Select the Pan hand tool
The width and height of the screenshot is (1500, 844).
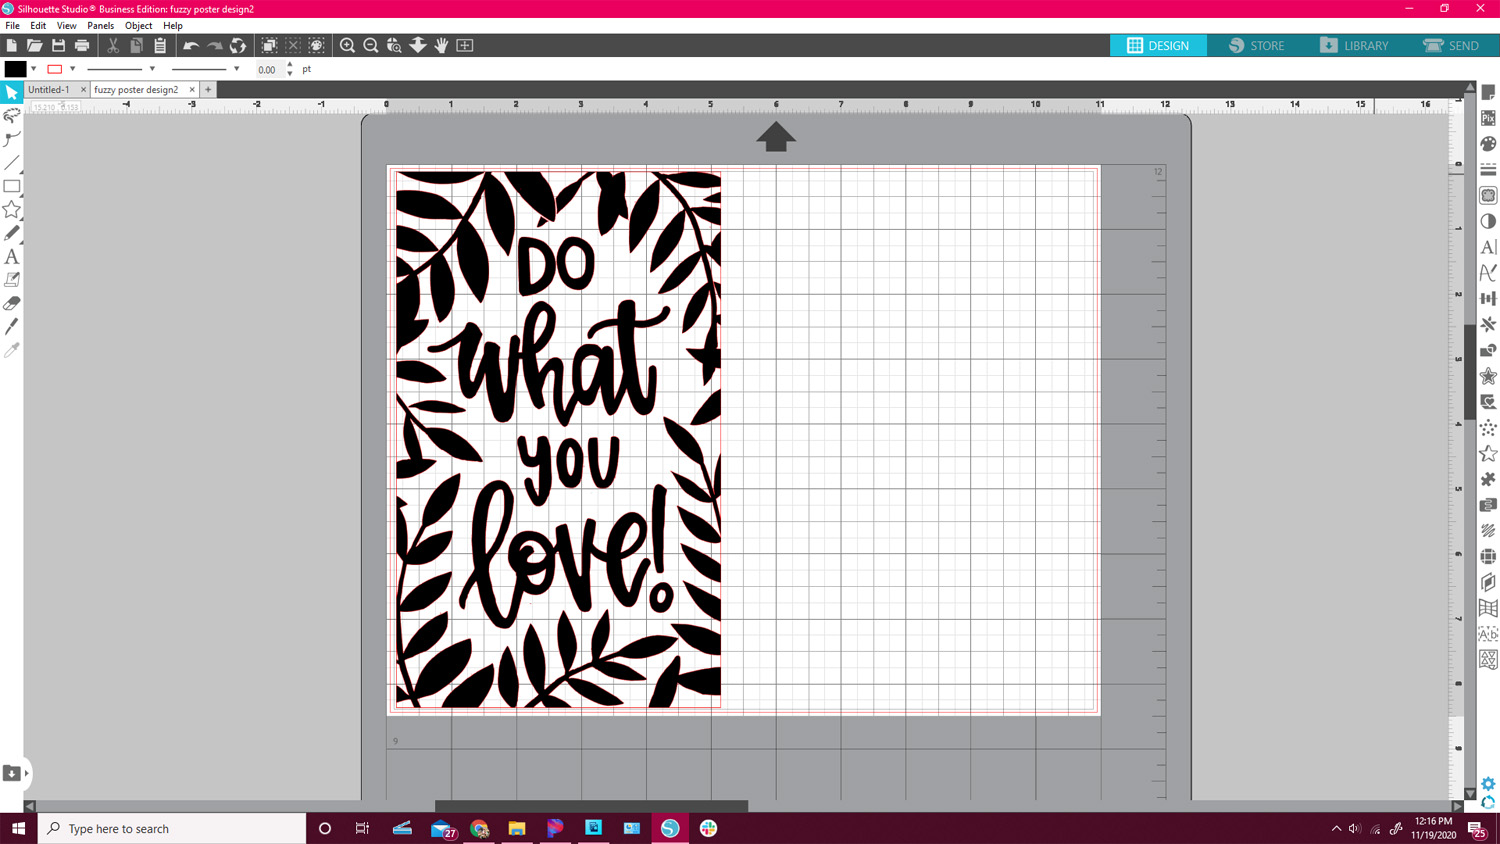pyautogui.click(x=441, y=45)
